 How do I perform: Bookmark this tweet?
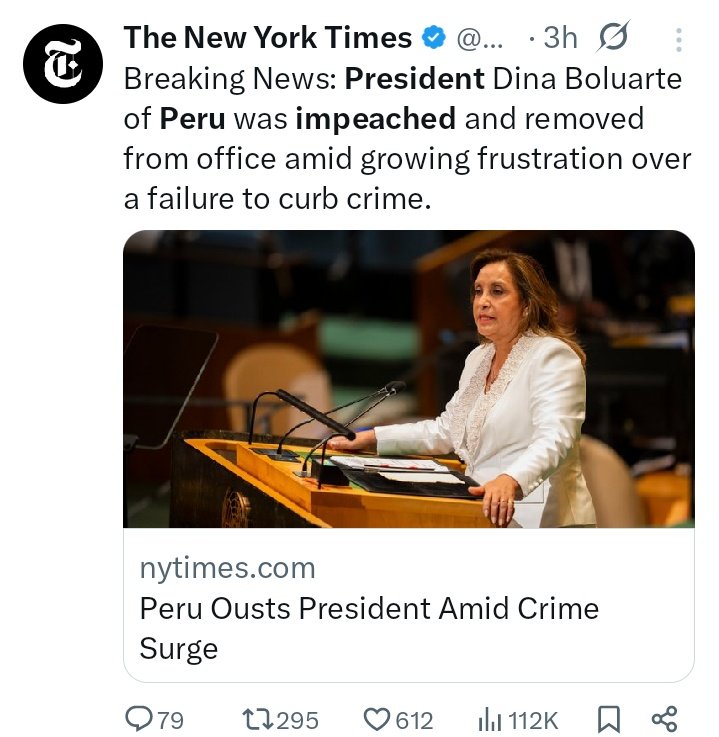pyautogui.click(x=607, y=718)
